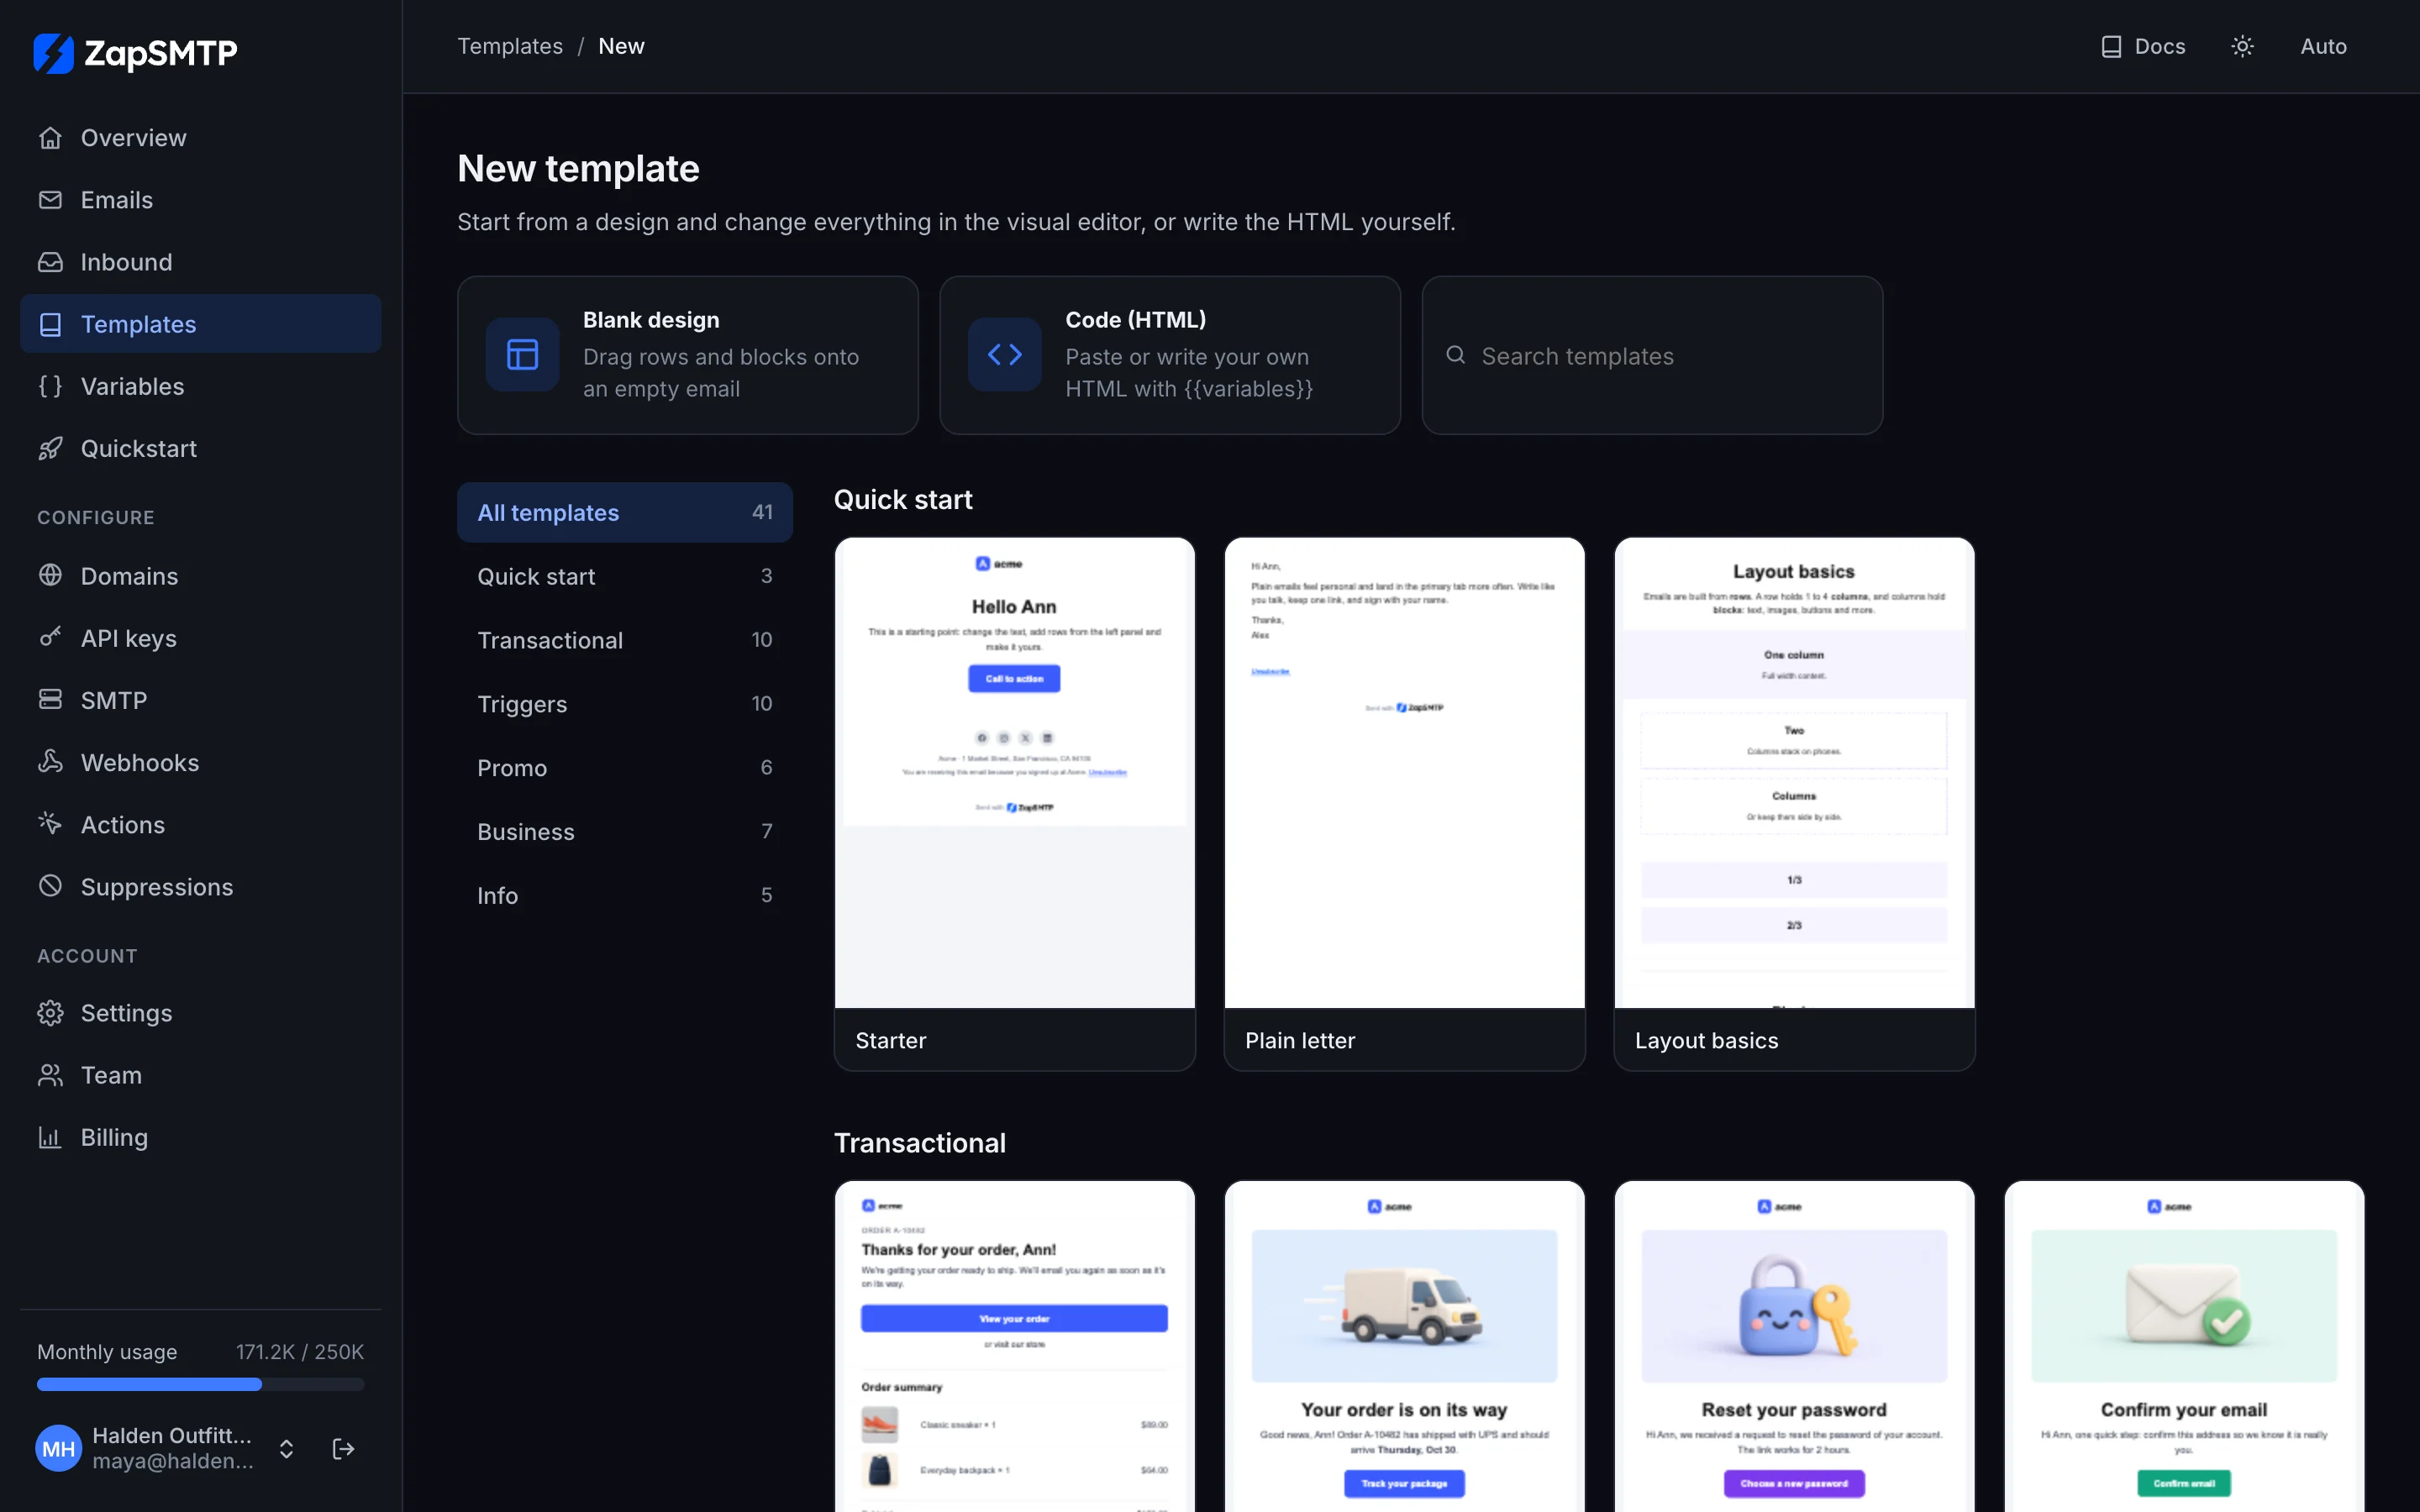The width and height of the screenshot is (2420, 1512).
Task: Open Variables curly braces icon
Action: pyautogui.click(x=50, y=386)
